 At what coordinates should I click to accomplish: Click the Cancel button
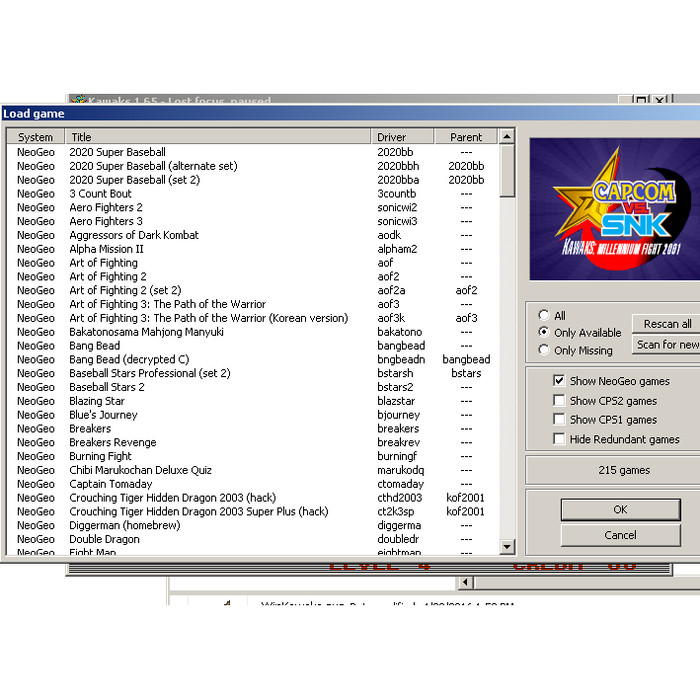(x=620, y=535)
